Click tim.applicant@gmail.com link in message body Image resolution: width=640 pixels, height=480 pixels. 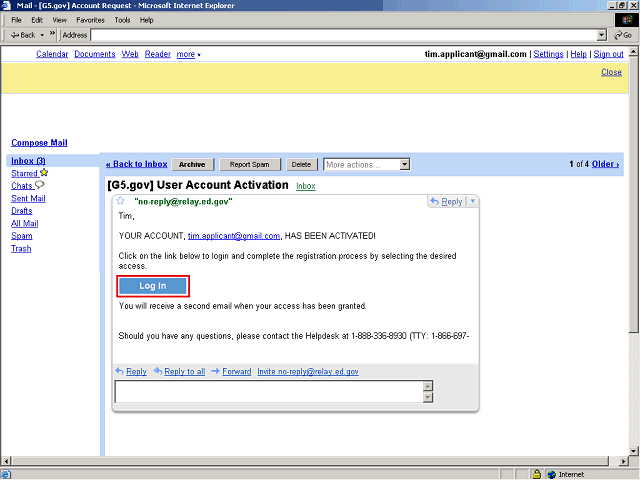pos(234,236)
